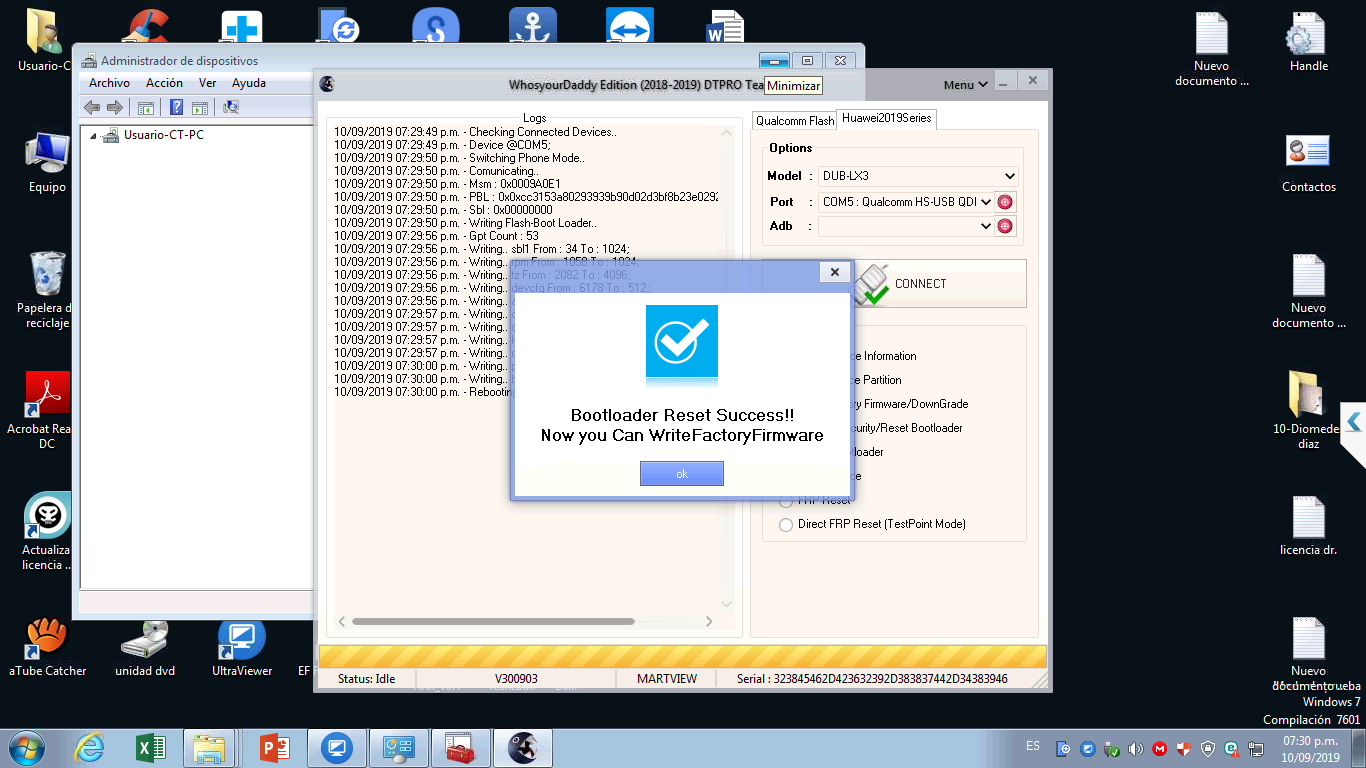1366x768 pixels.
Task: Open Archivo menu in Administrador de dispositivos
Action: click(x=109, y=83)
